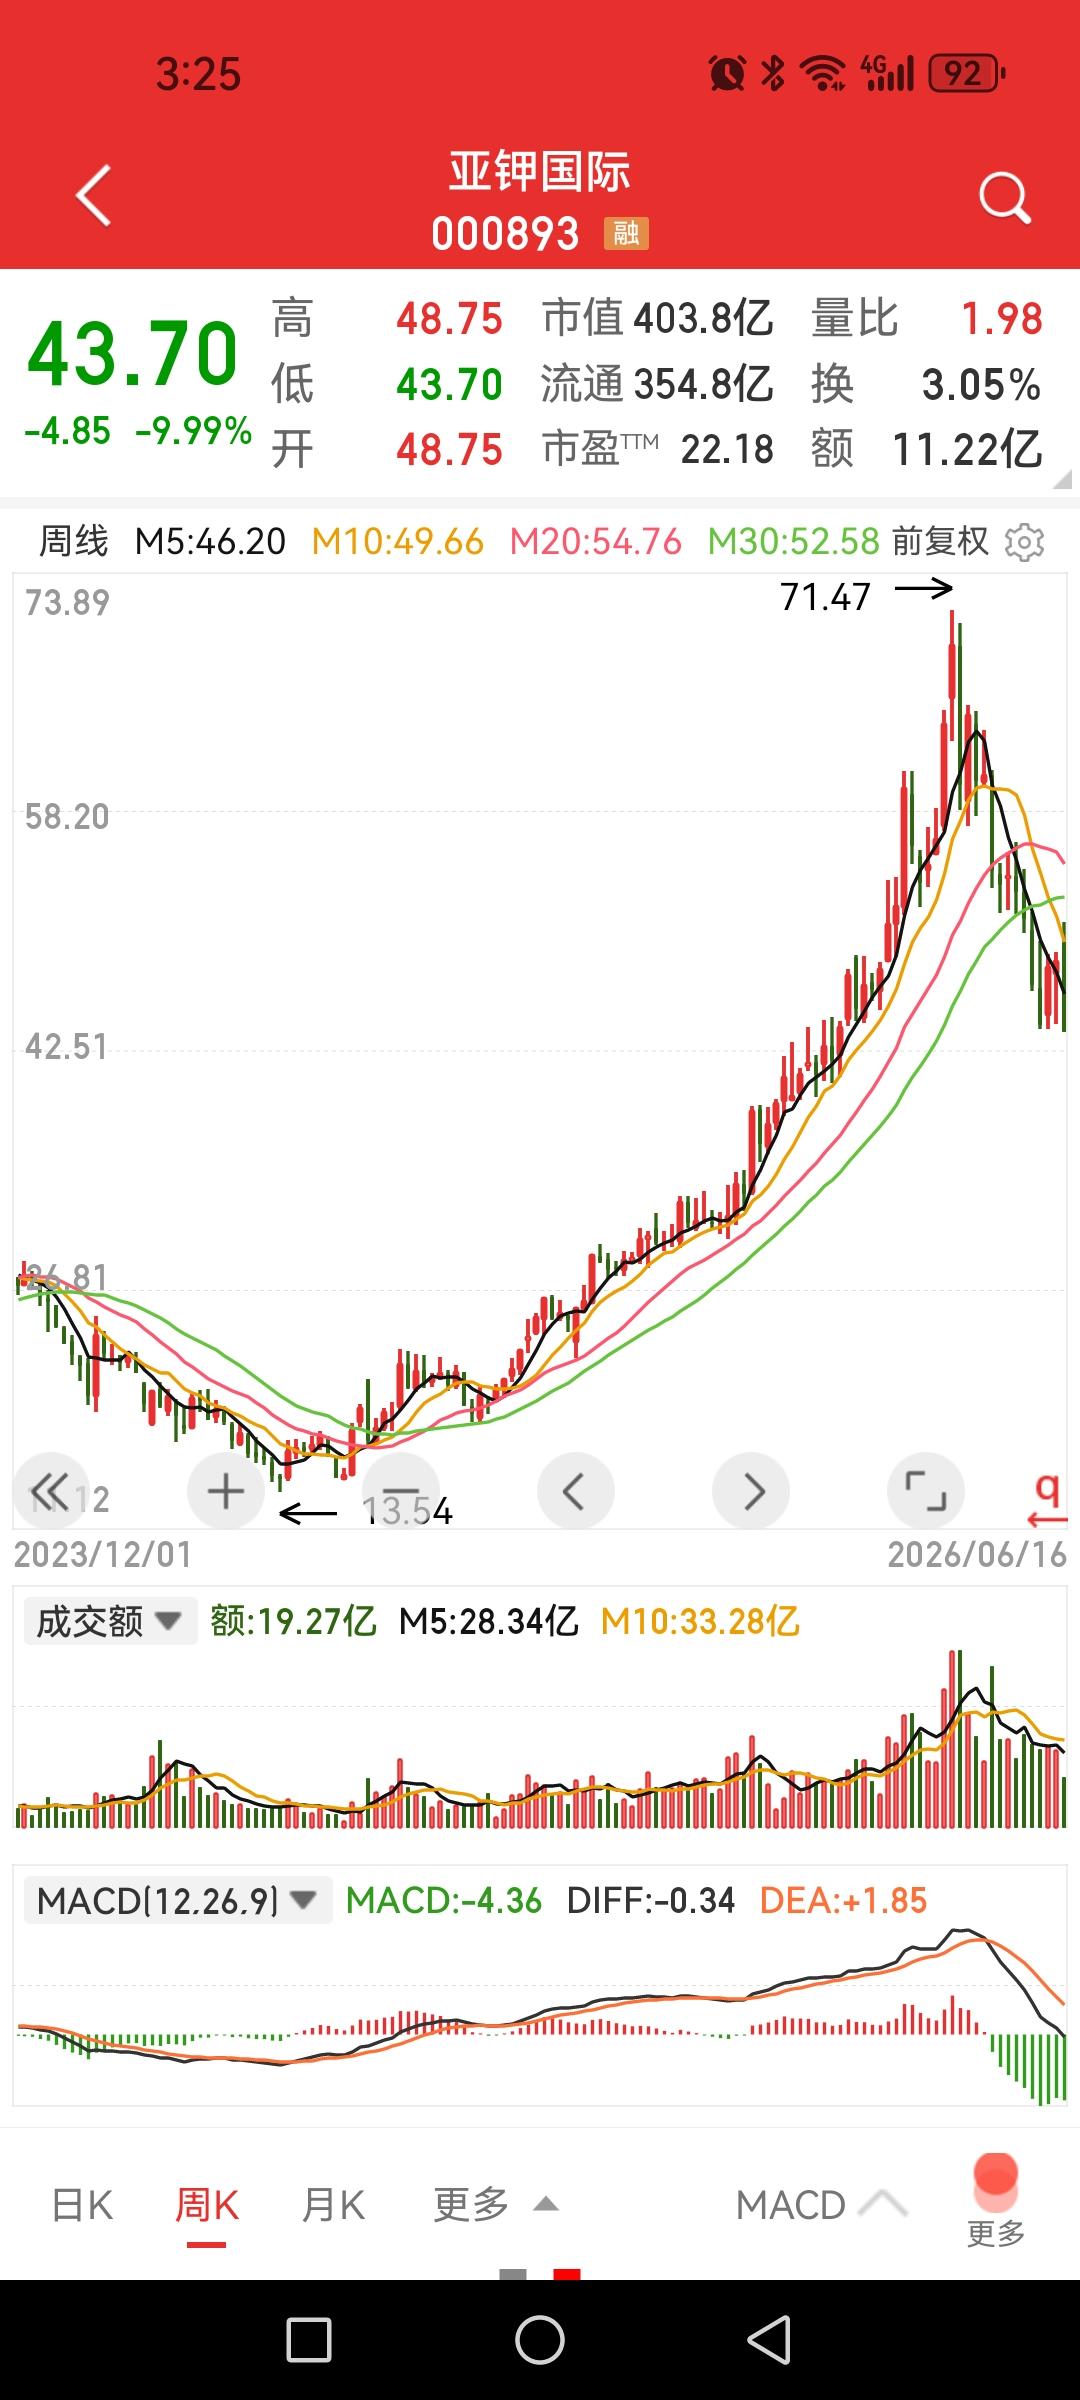Switch to 月K tab
Viewport: 1080px width, 2400px height.
click(333, 2205)
